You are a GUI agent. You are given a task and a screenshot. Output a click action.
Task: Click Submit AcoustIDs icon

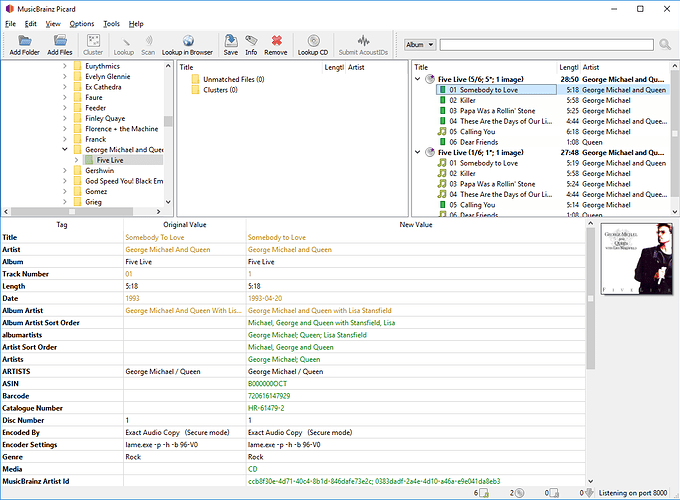(363, 41)
